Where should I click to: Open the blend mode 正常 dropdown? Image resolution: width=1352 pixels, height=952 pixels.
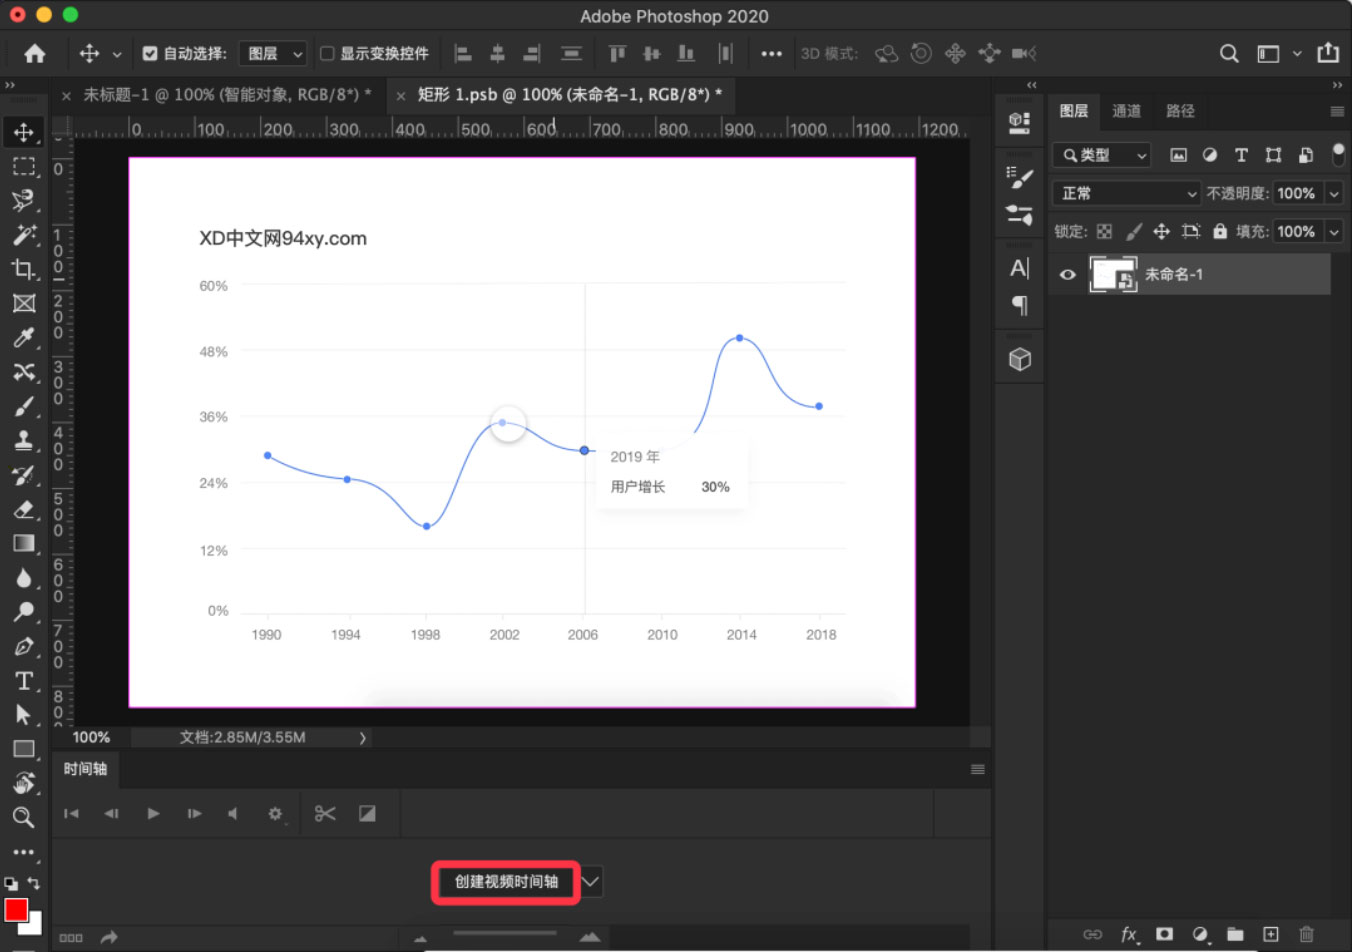[x=1126, y=193]
